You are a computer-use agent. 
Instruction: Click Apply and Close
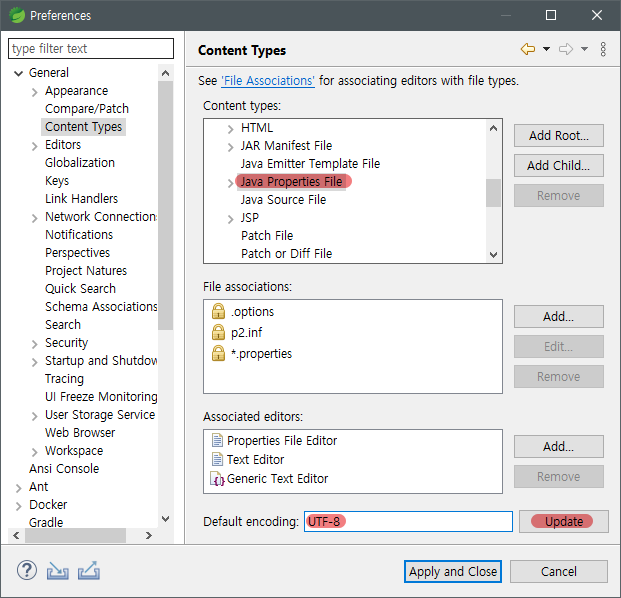point(453,571)
